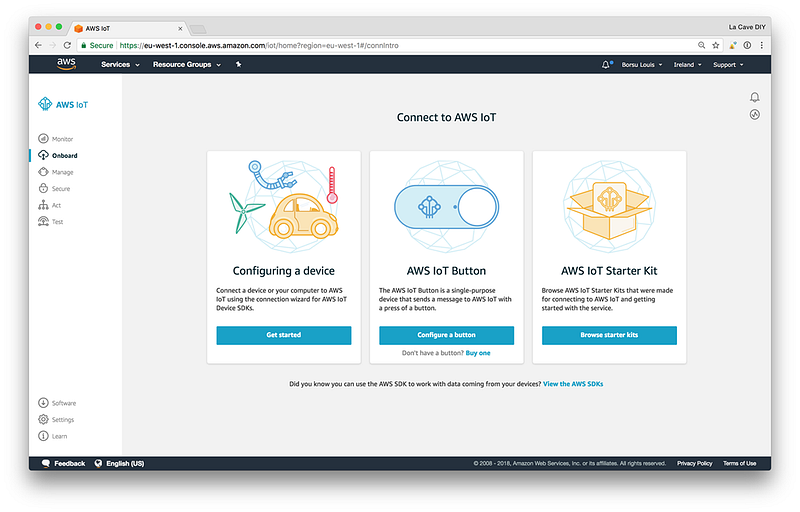
Task: Click the Starter Kit box illustration
Action: (609, 206)
